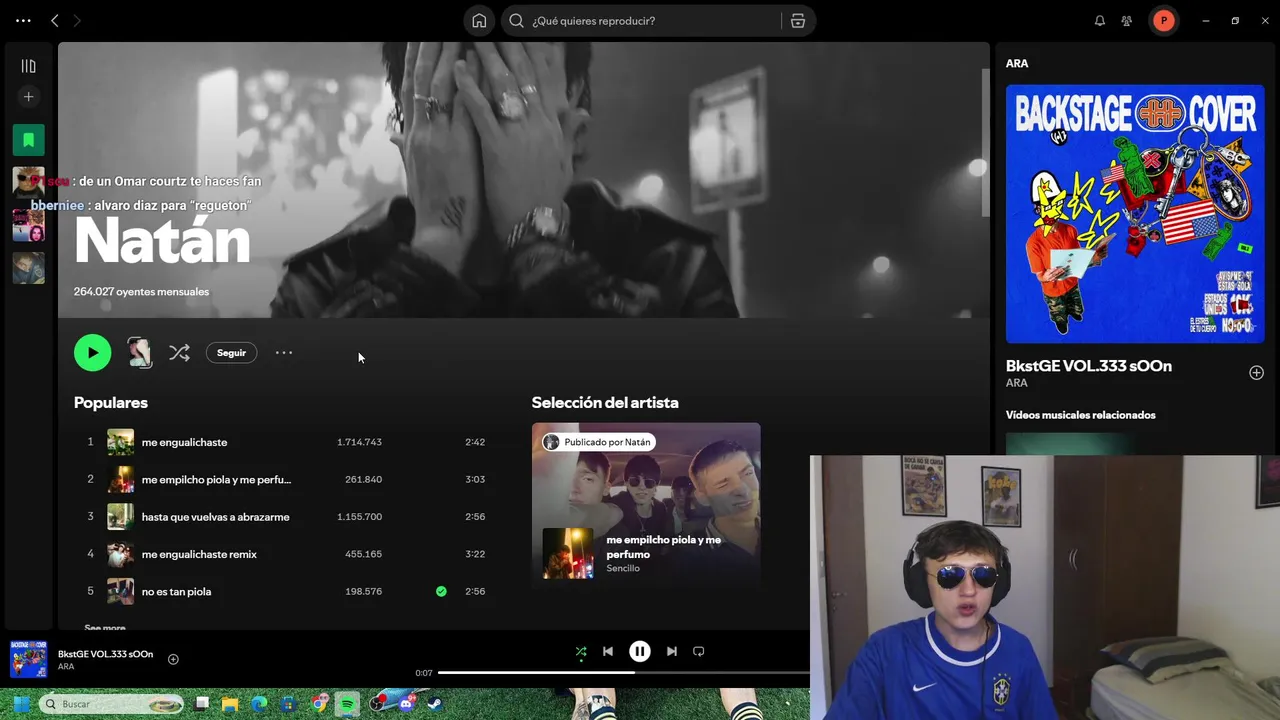Viewport: 1280px width, 720px height.
Task: Seek on the playback progress bar
Action: pos(623,673)
